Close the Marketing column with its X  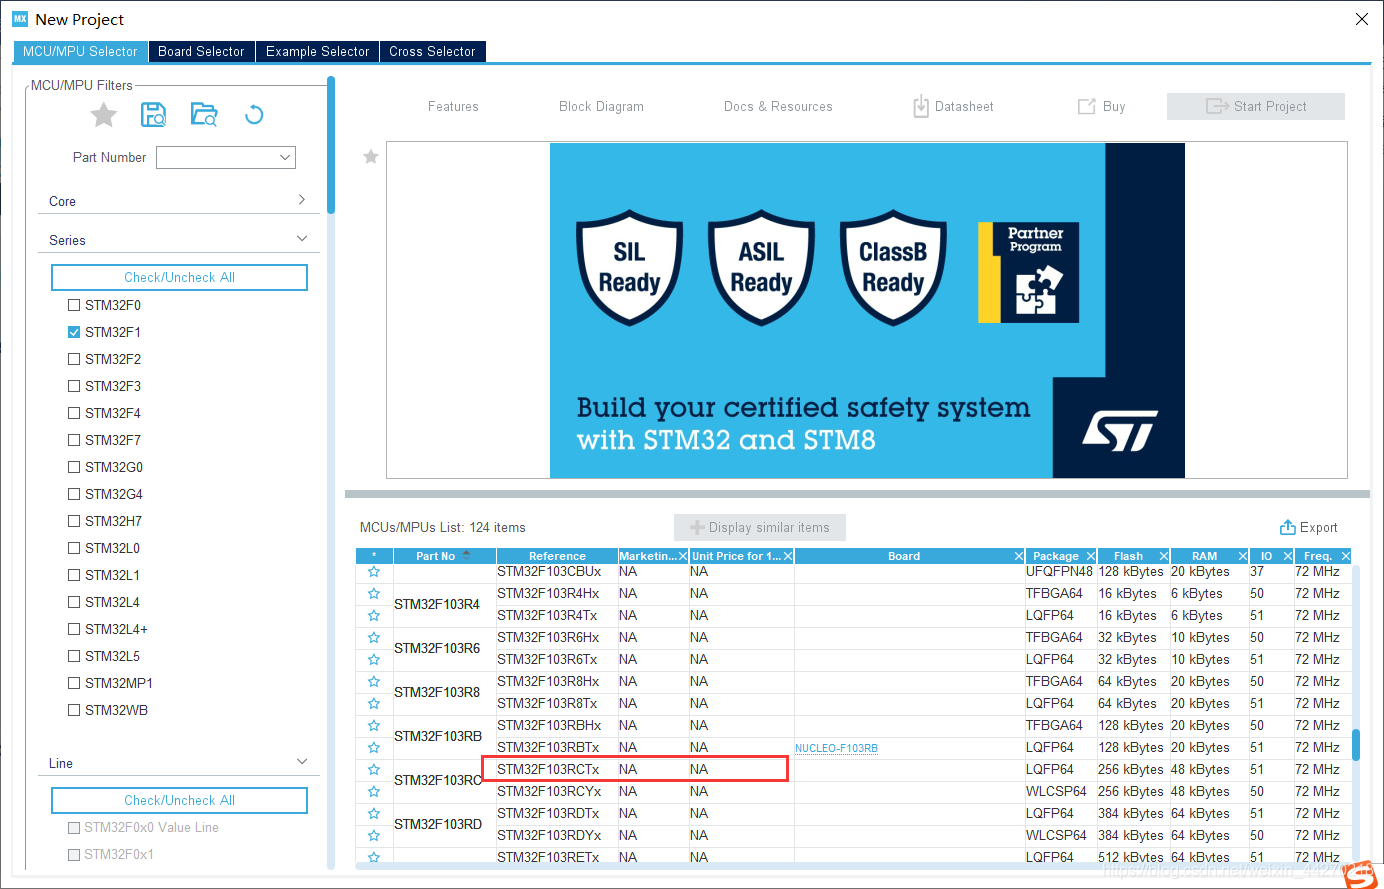click(683, 556)
